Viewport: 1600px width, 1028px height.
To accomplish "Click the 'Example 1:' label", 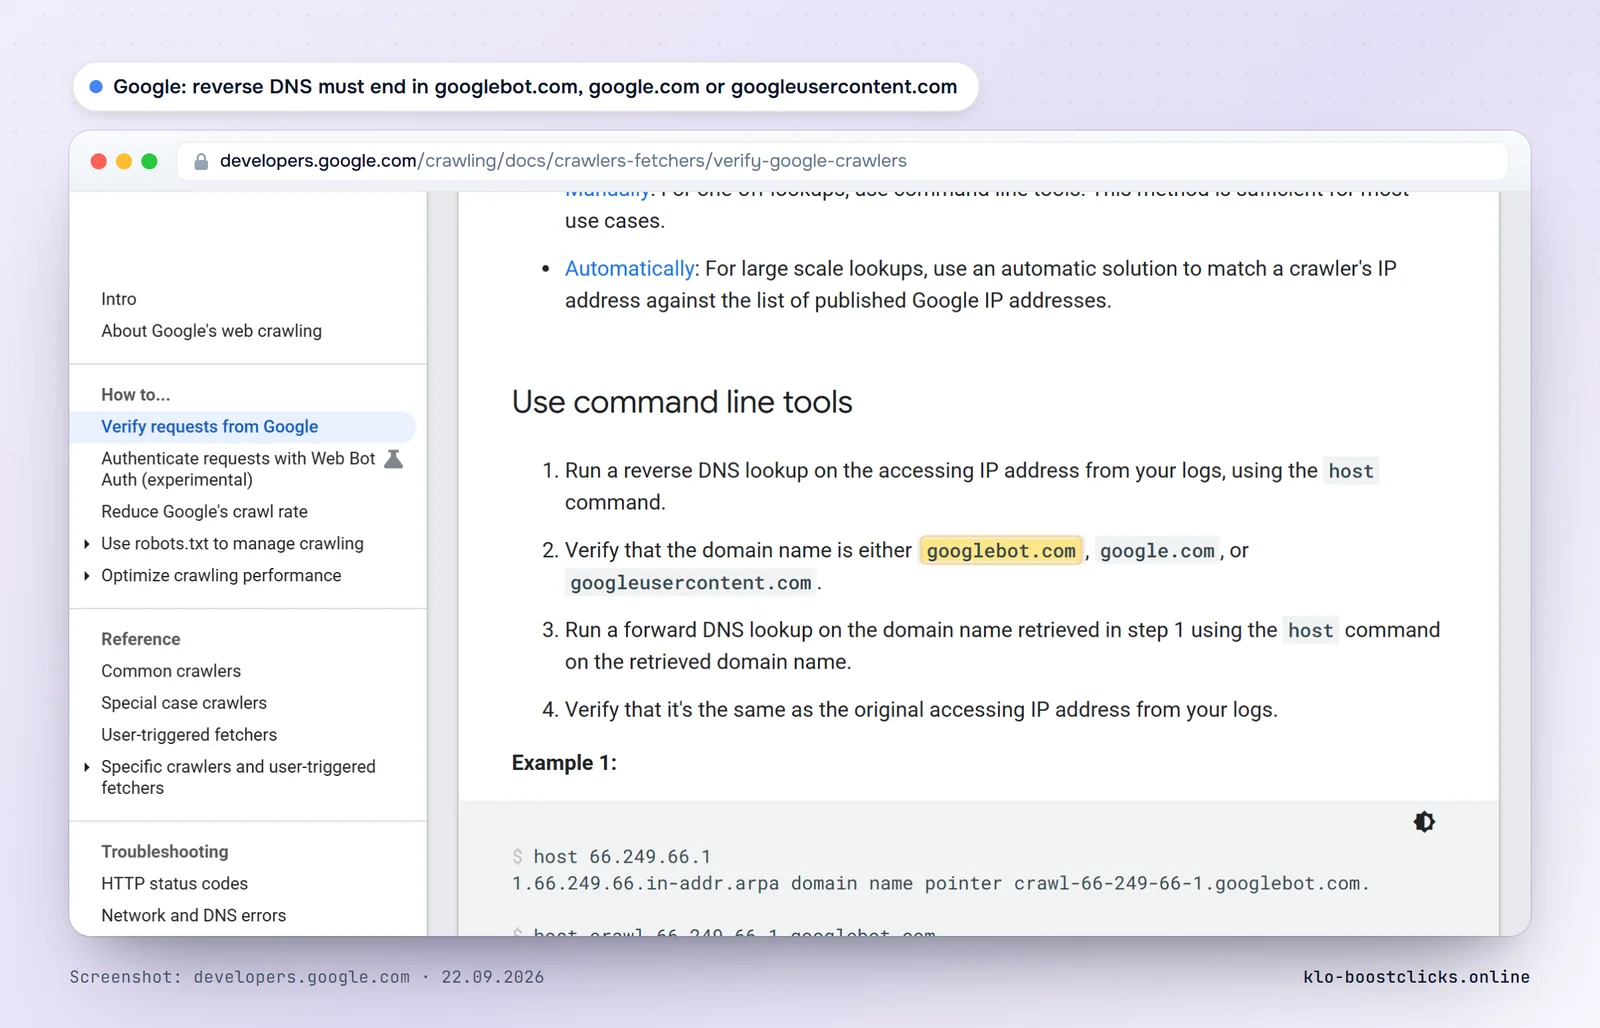I will pyautogui.click(x=564, y=763).
